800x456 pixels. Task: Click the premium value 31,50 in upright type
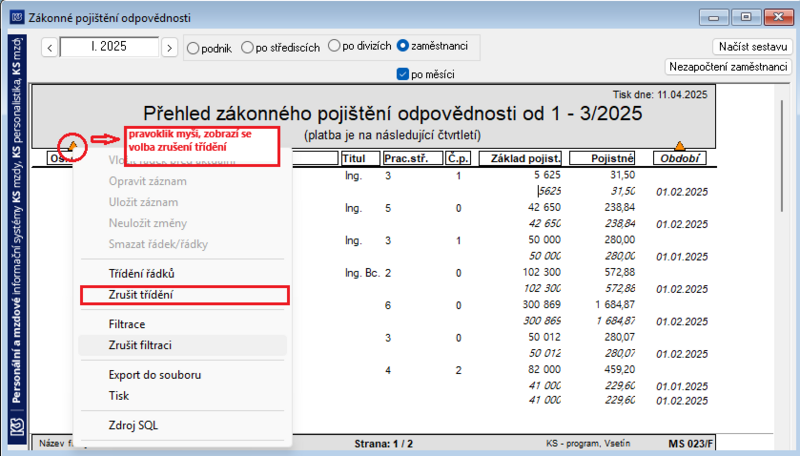tap(622, 175)
